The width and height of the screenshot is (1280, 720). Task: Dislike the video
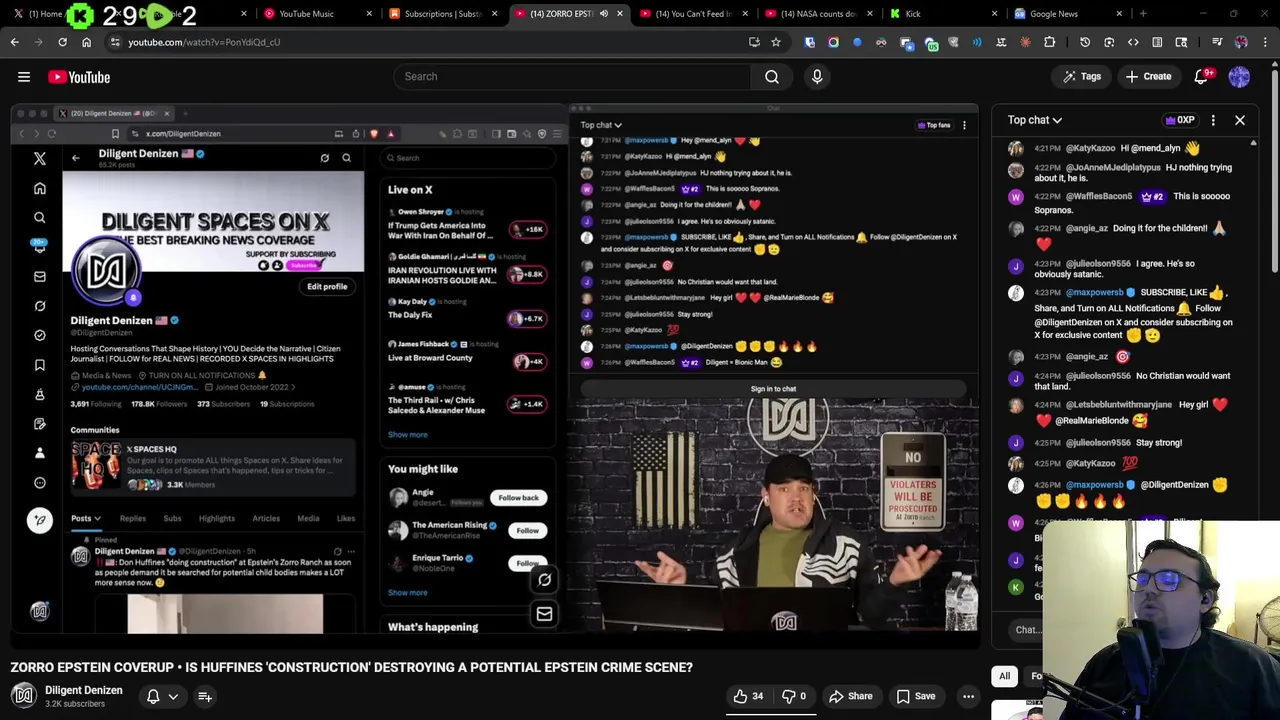coord(793,696)
